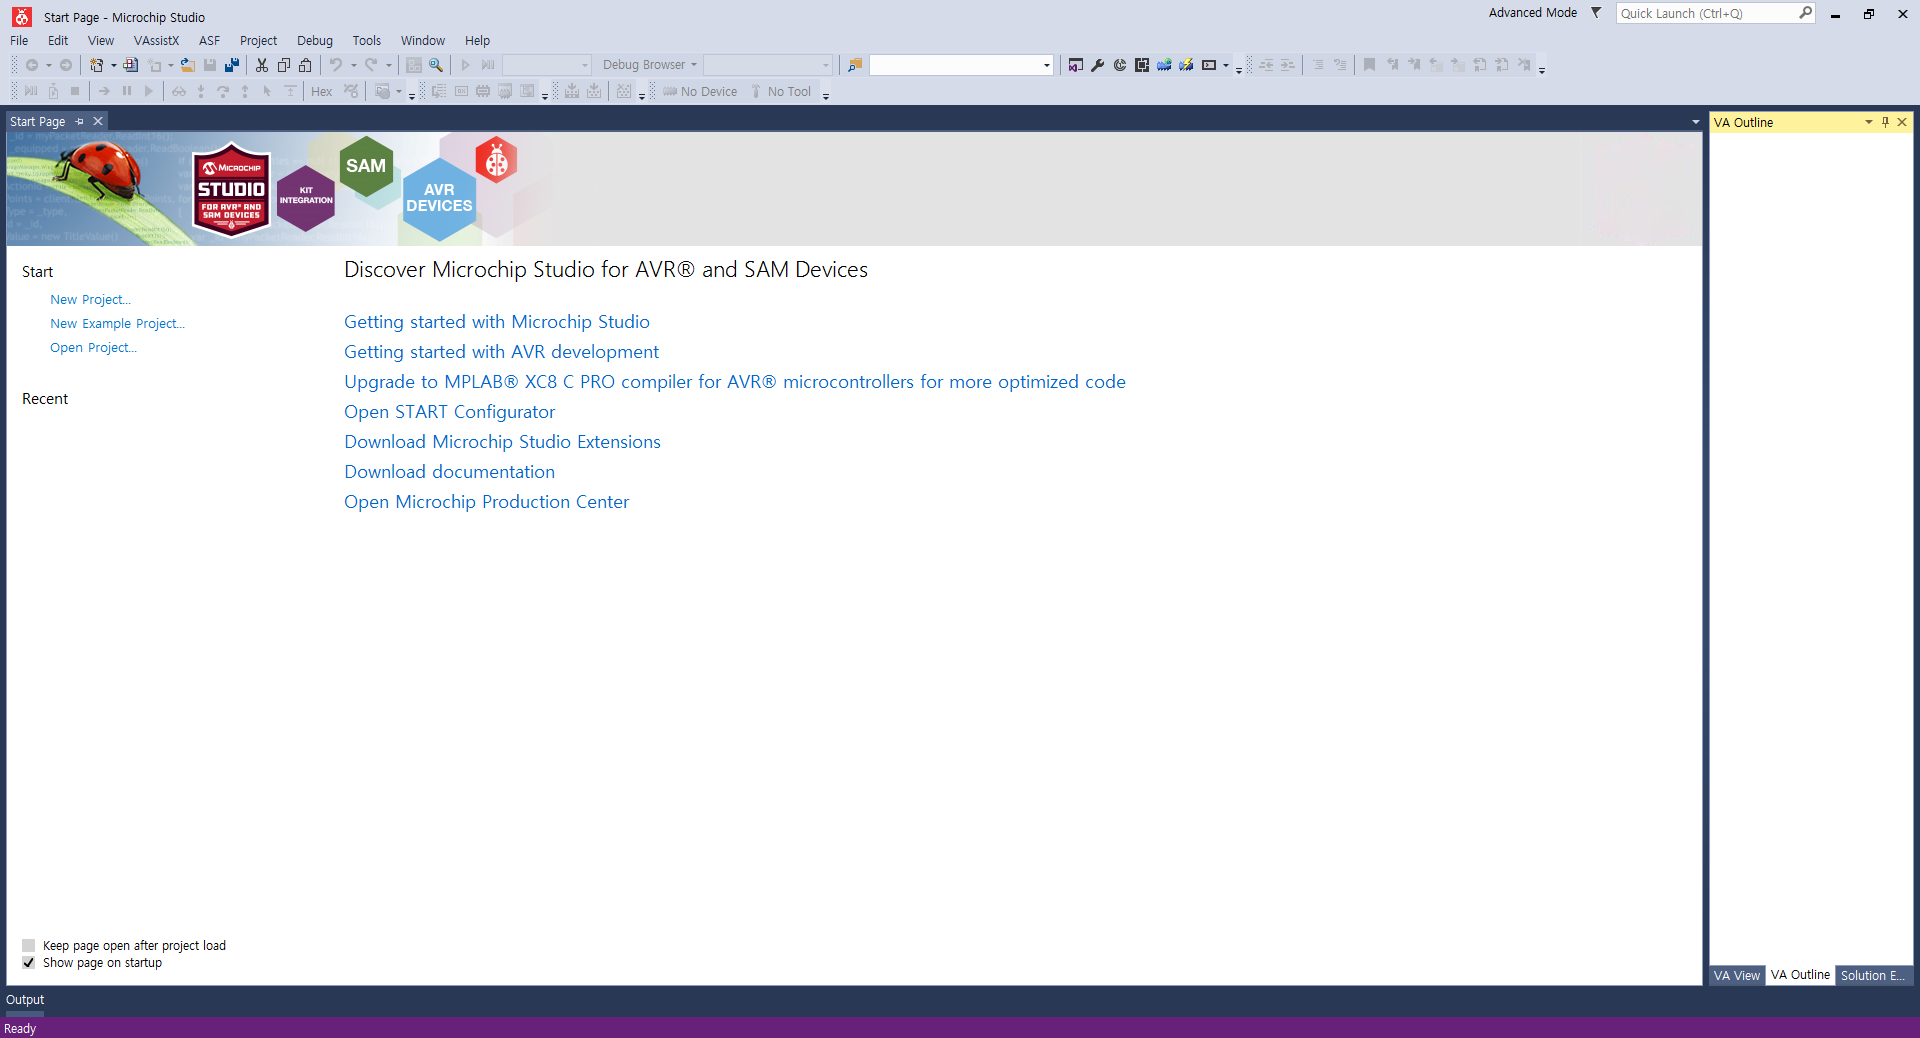Click the New Project toolbar icon
The height and width of the screenshot is (1038, 1920).
[96, 65]
